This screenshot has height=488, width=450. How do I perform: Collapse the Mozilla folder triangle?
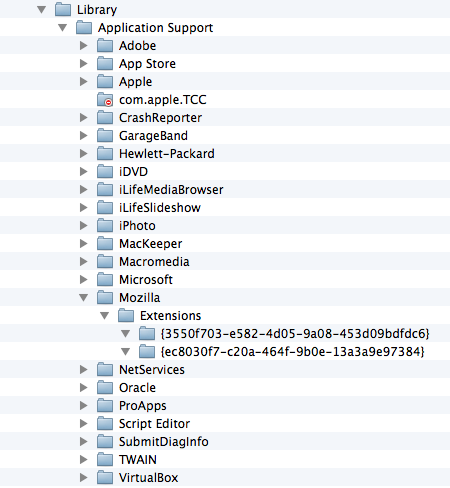(x=84, y=298)
